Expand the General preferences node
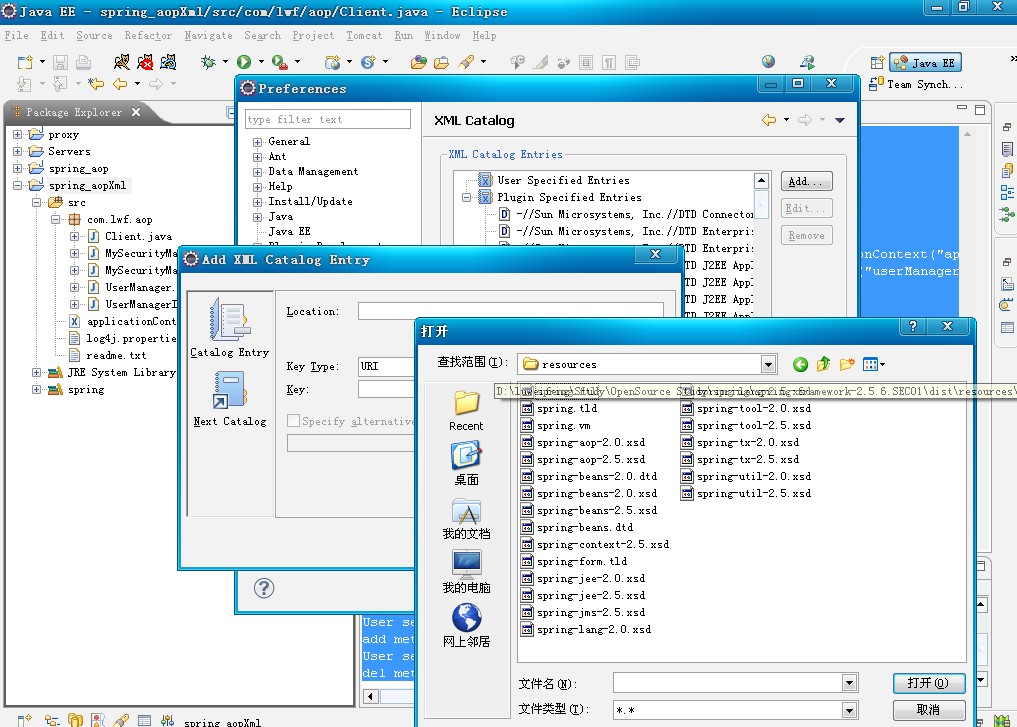The width and height of the screenshot is (1017, 727). pyautogui.click(x=258, y=142)
